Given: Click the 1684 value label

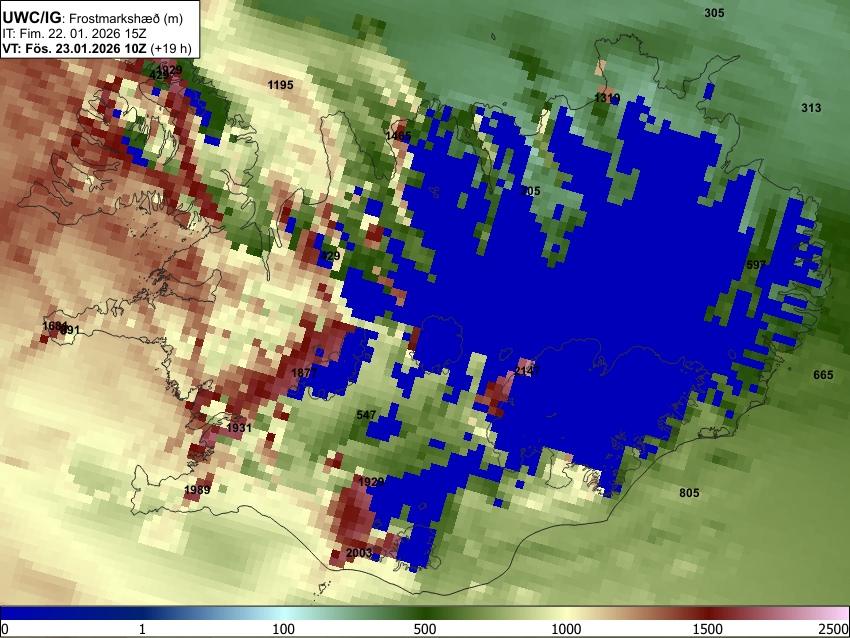Looking at the screenshot, I should pyautogui.click(x=53, y=326).
